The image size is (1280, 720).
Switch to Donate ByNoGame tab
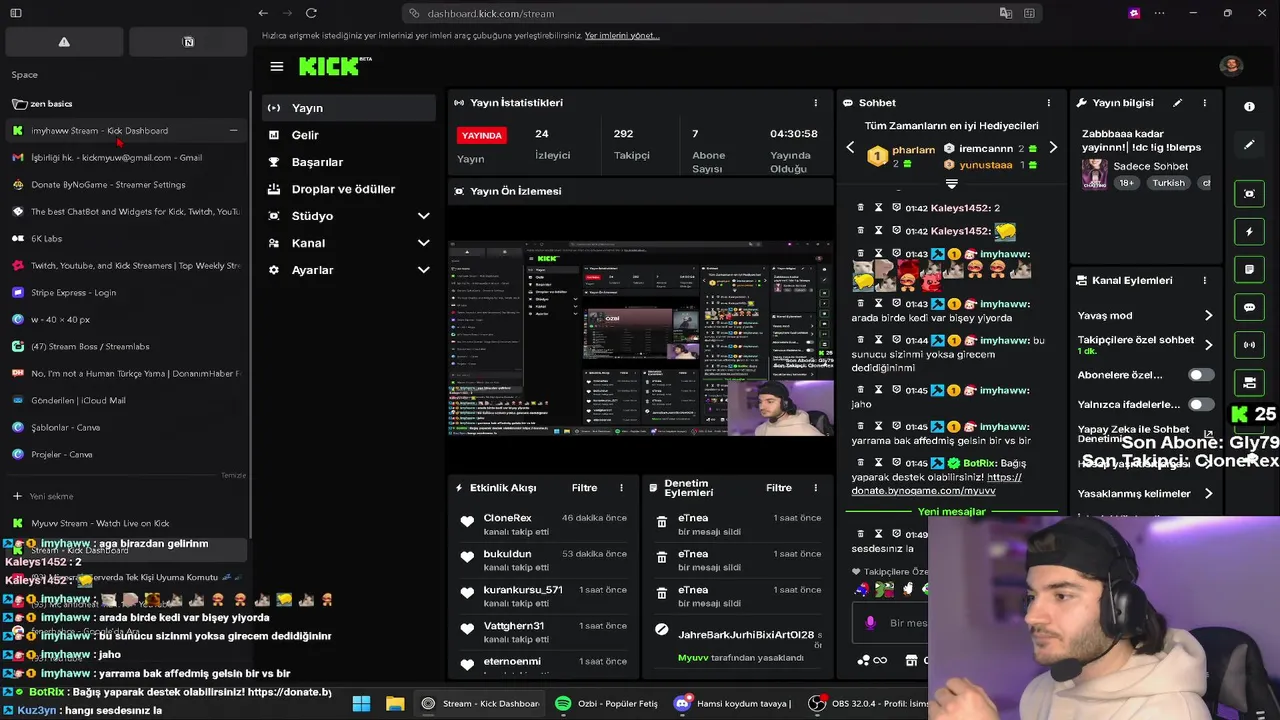[x=126, y=185]
